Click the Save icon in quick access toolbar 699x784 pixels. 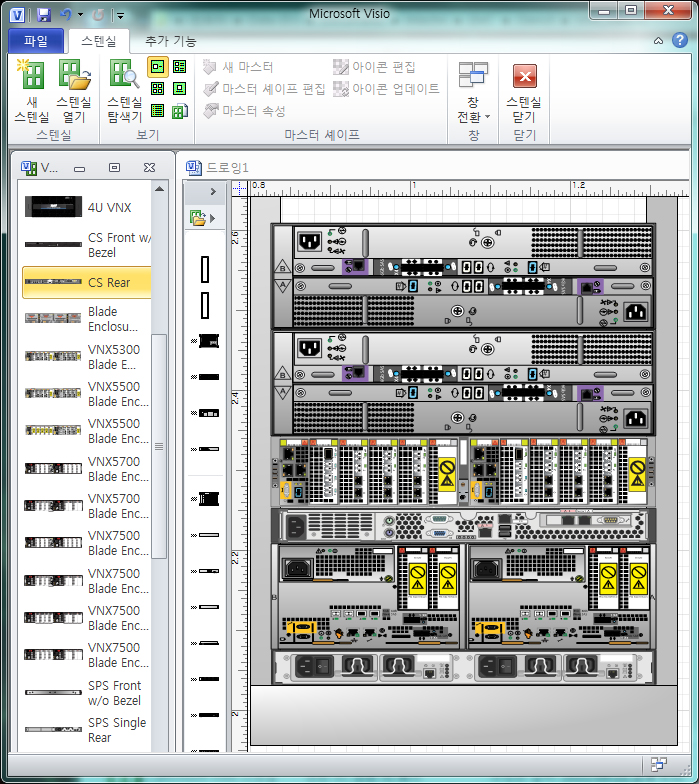point(44,15)
